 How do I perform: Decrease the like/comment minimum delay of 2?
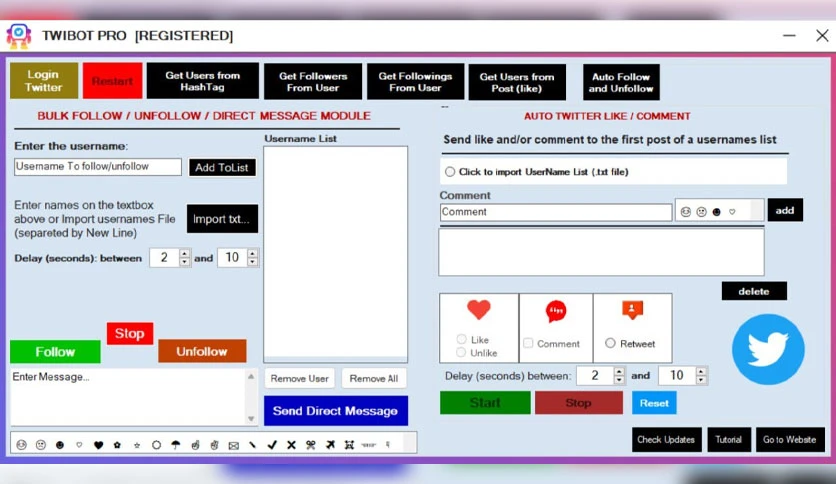(619, 380)
